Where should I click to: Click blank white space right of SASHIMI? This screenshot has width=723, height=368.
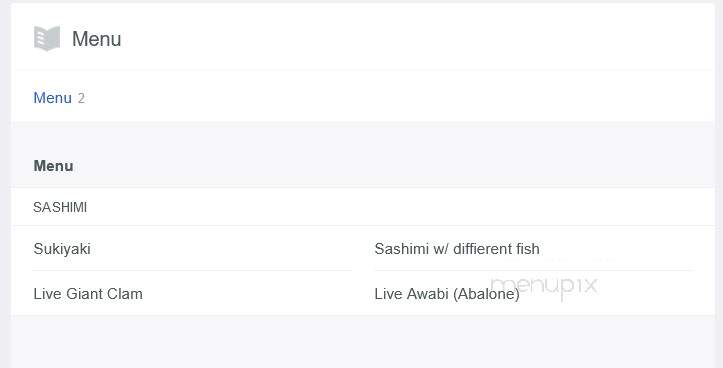point(397,207)
